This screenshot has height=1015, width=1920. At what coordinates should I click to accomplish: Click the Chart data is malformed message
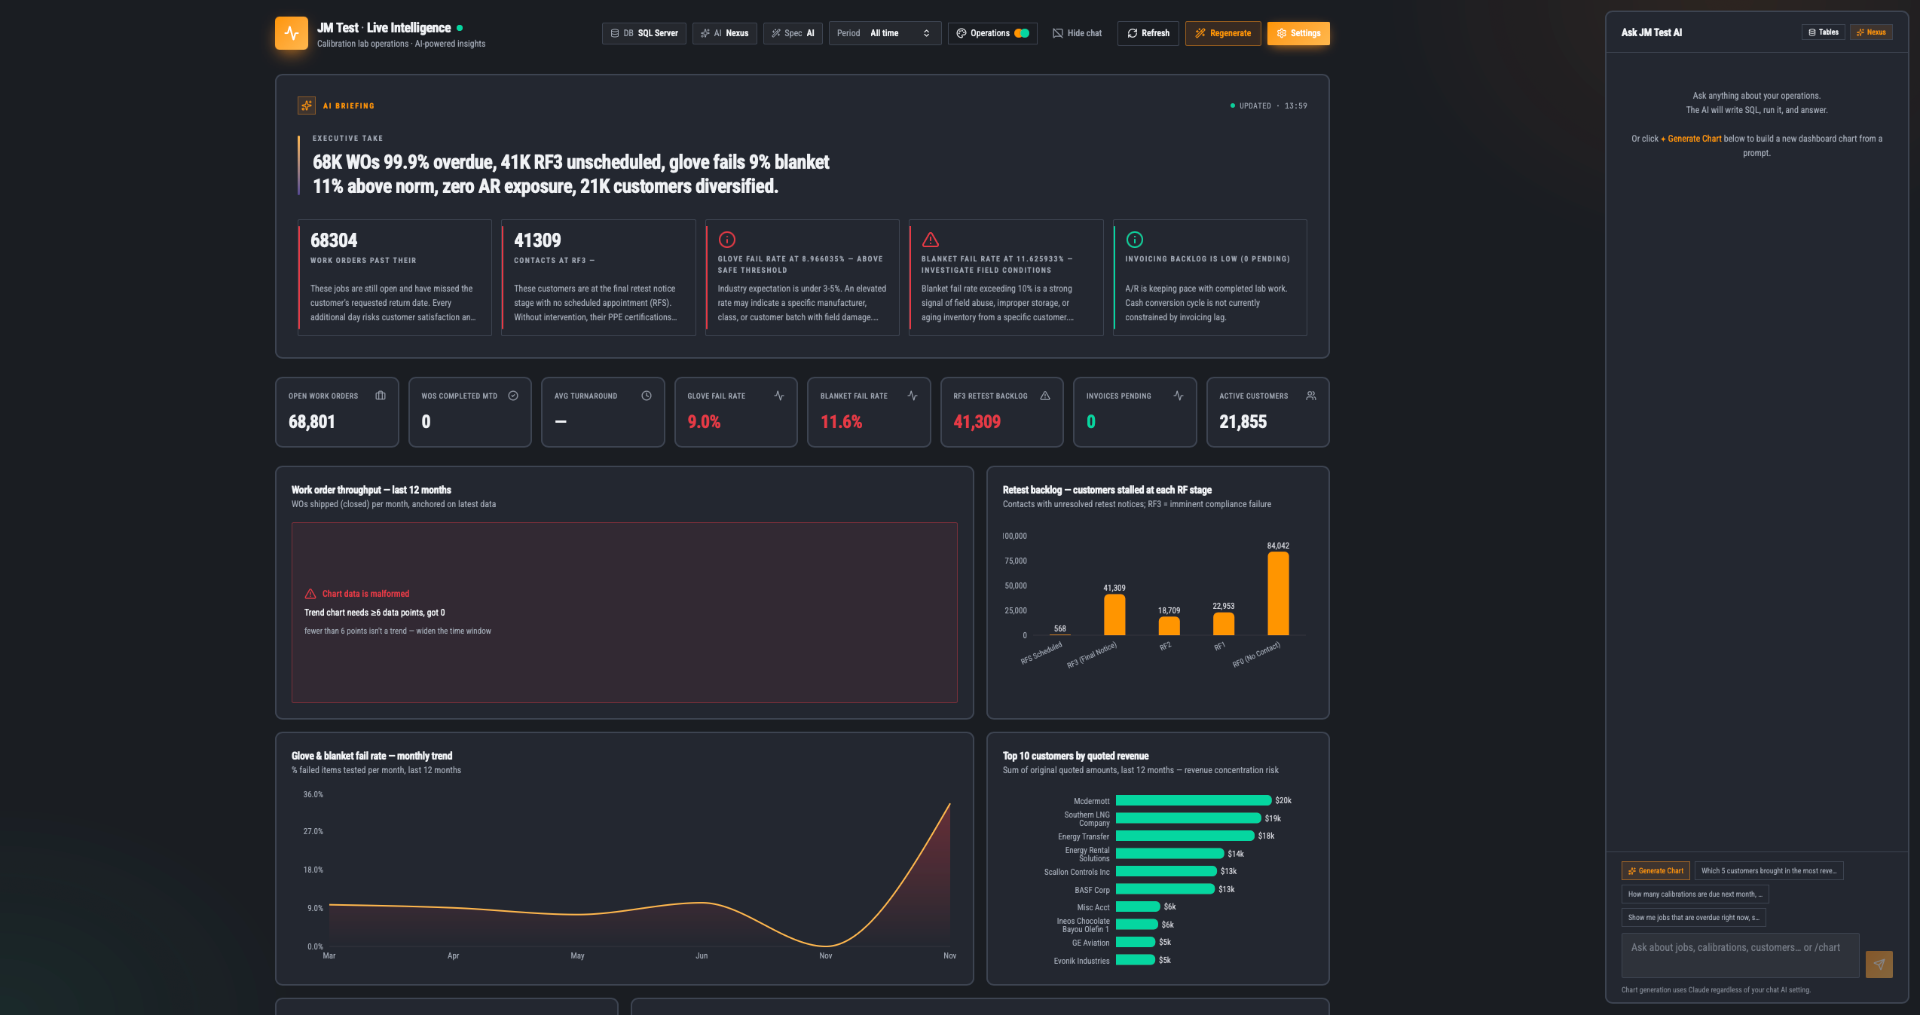[366, 594]
